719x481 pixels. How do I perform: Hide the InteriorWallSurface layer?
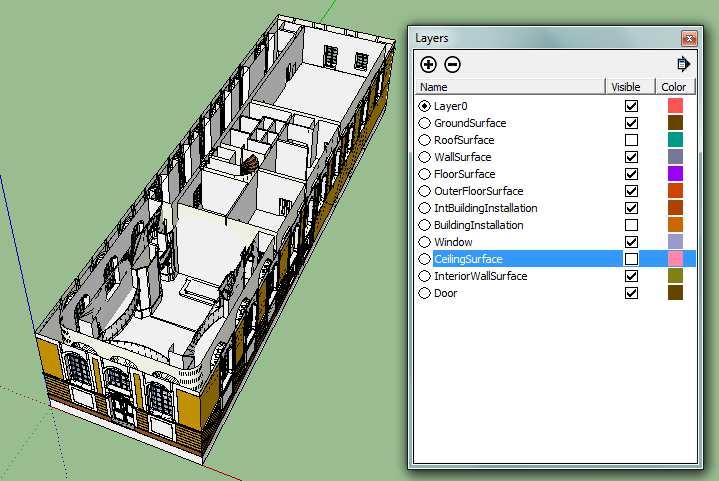tap(631, 276)
